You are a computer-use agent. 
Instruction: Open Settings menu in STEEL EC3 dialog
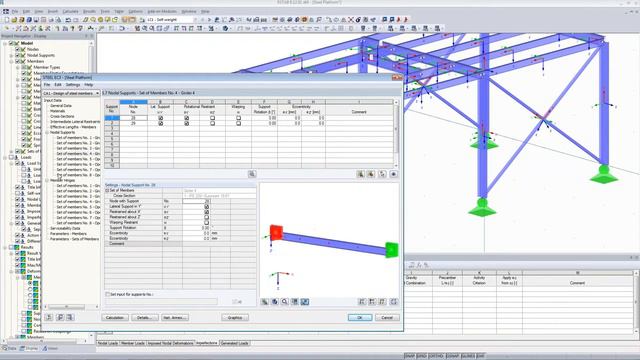click(73, 85)
